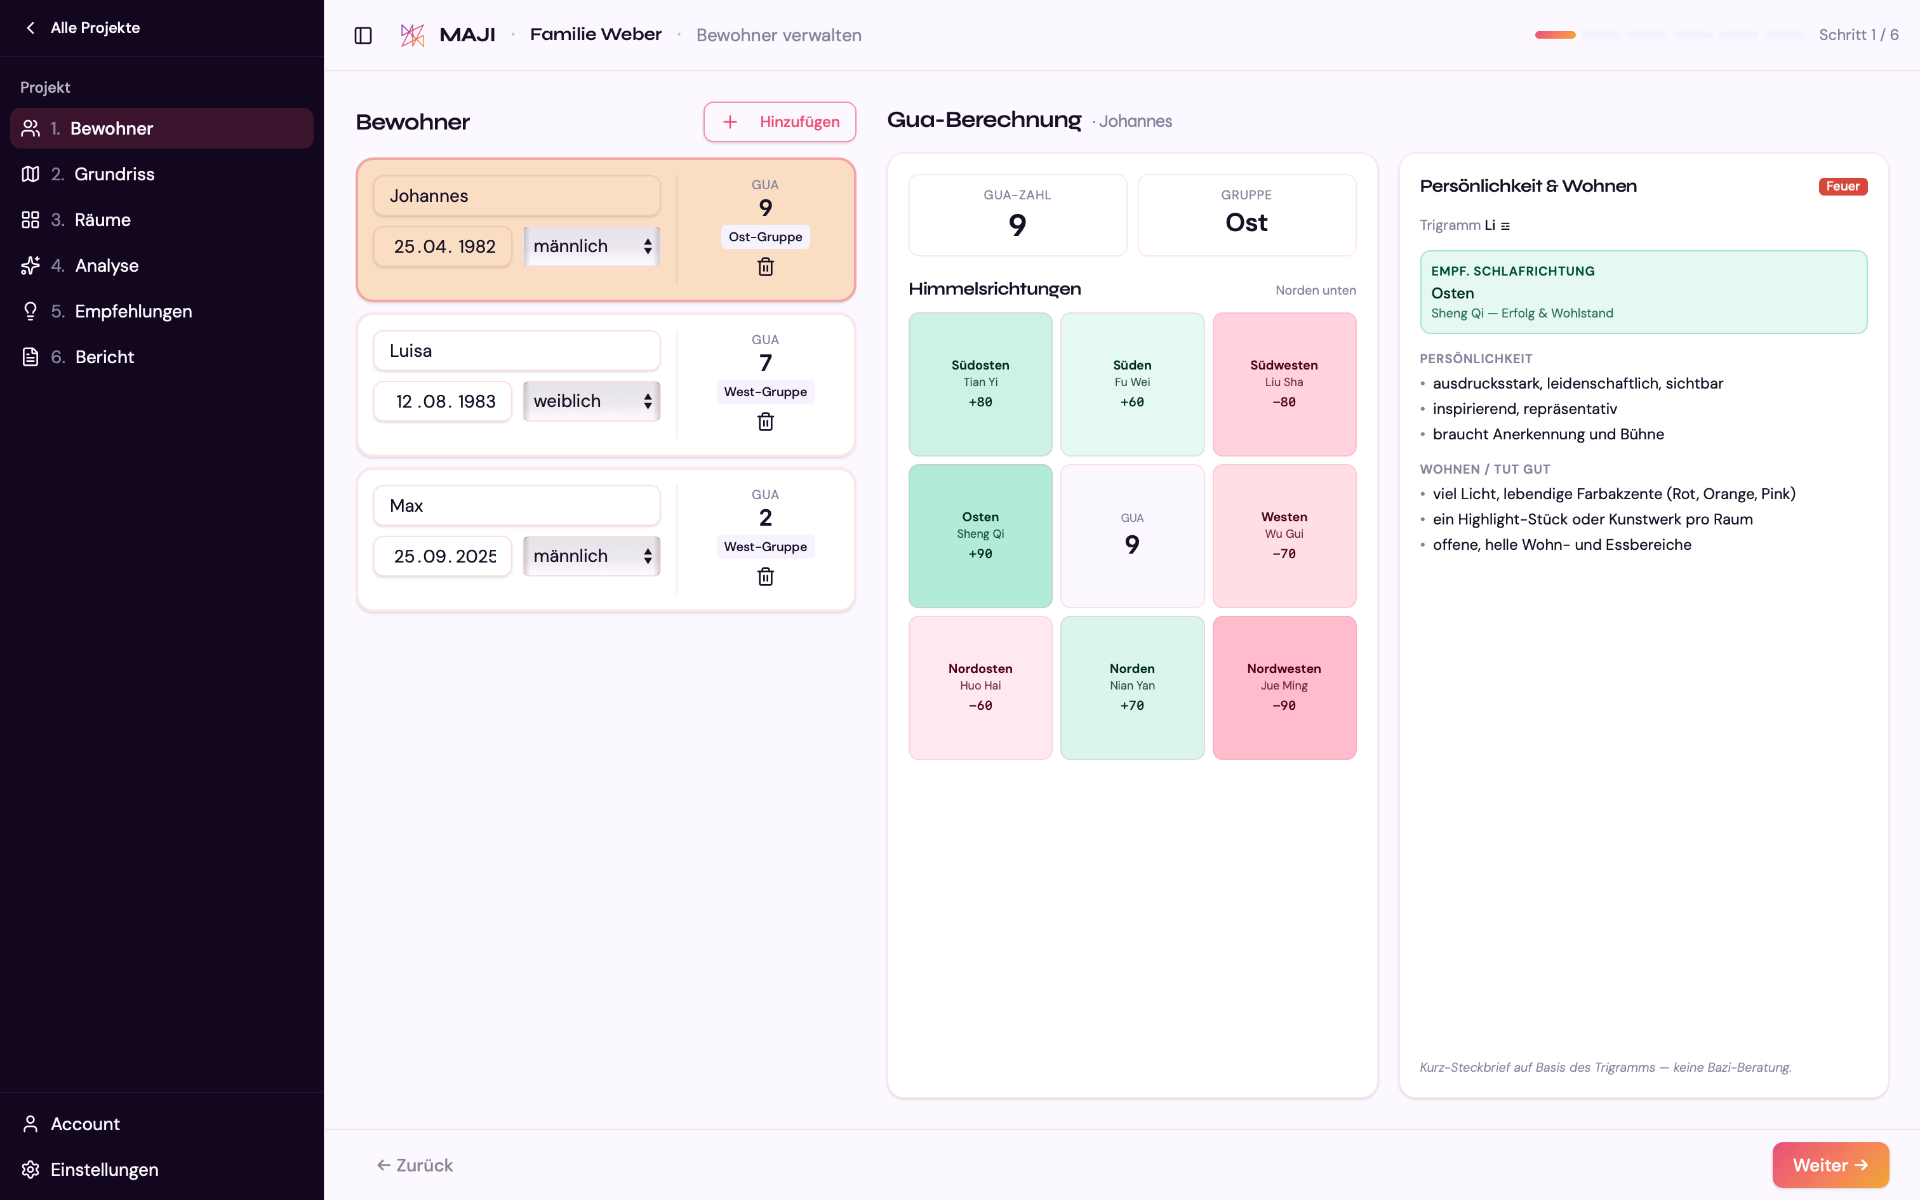Open Johannes gender dropdown
Viewport: 1920px width, 1200px height.
[x=592, y=246]
